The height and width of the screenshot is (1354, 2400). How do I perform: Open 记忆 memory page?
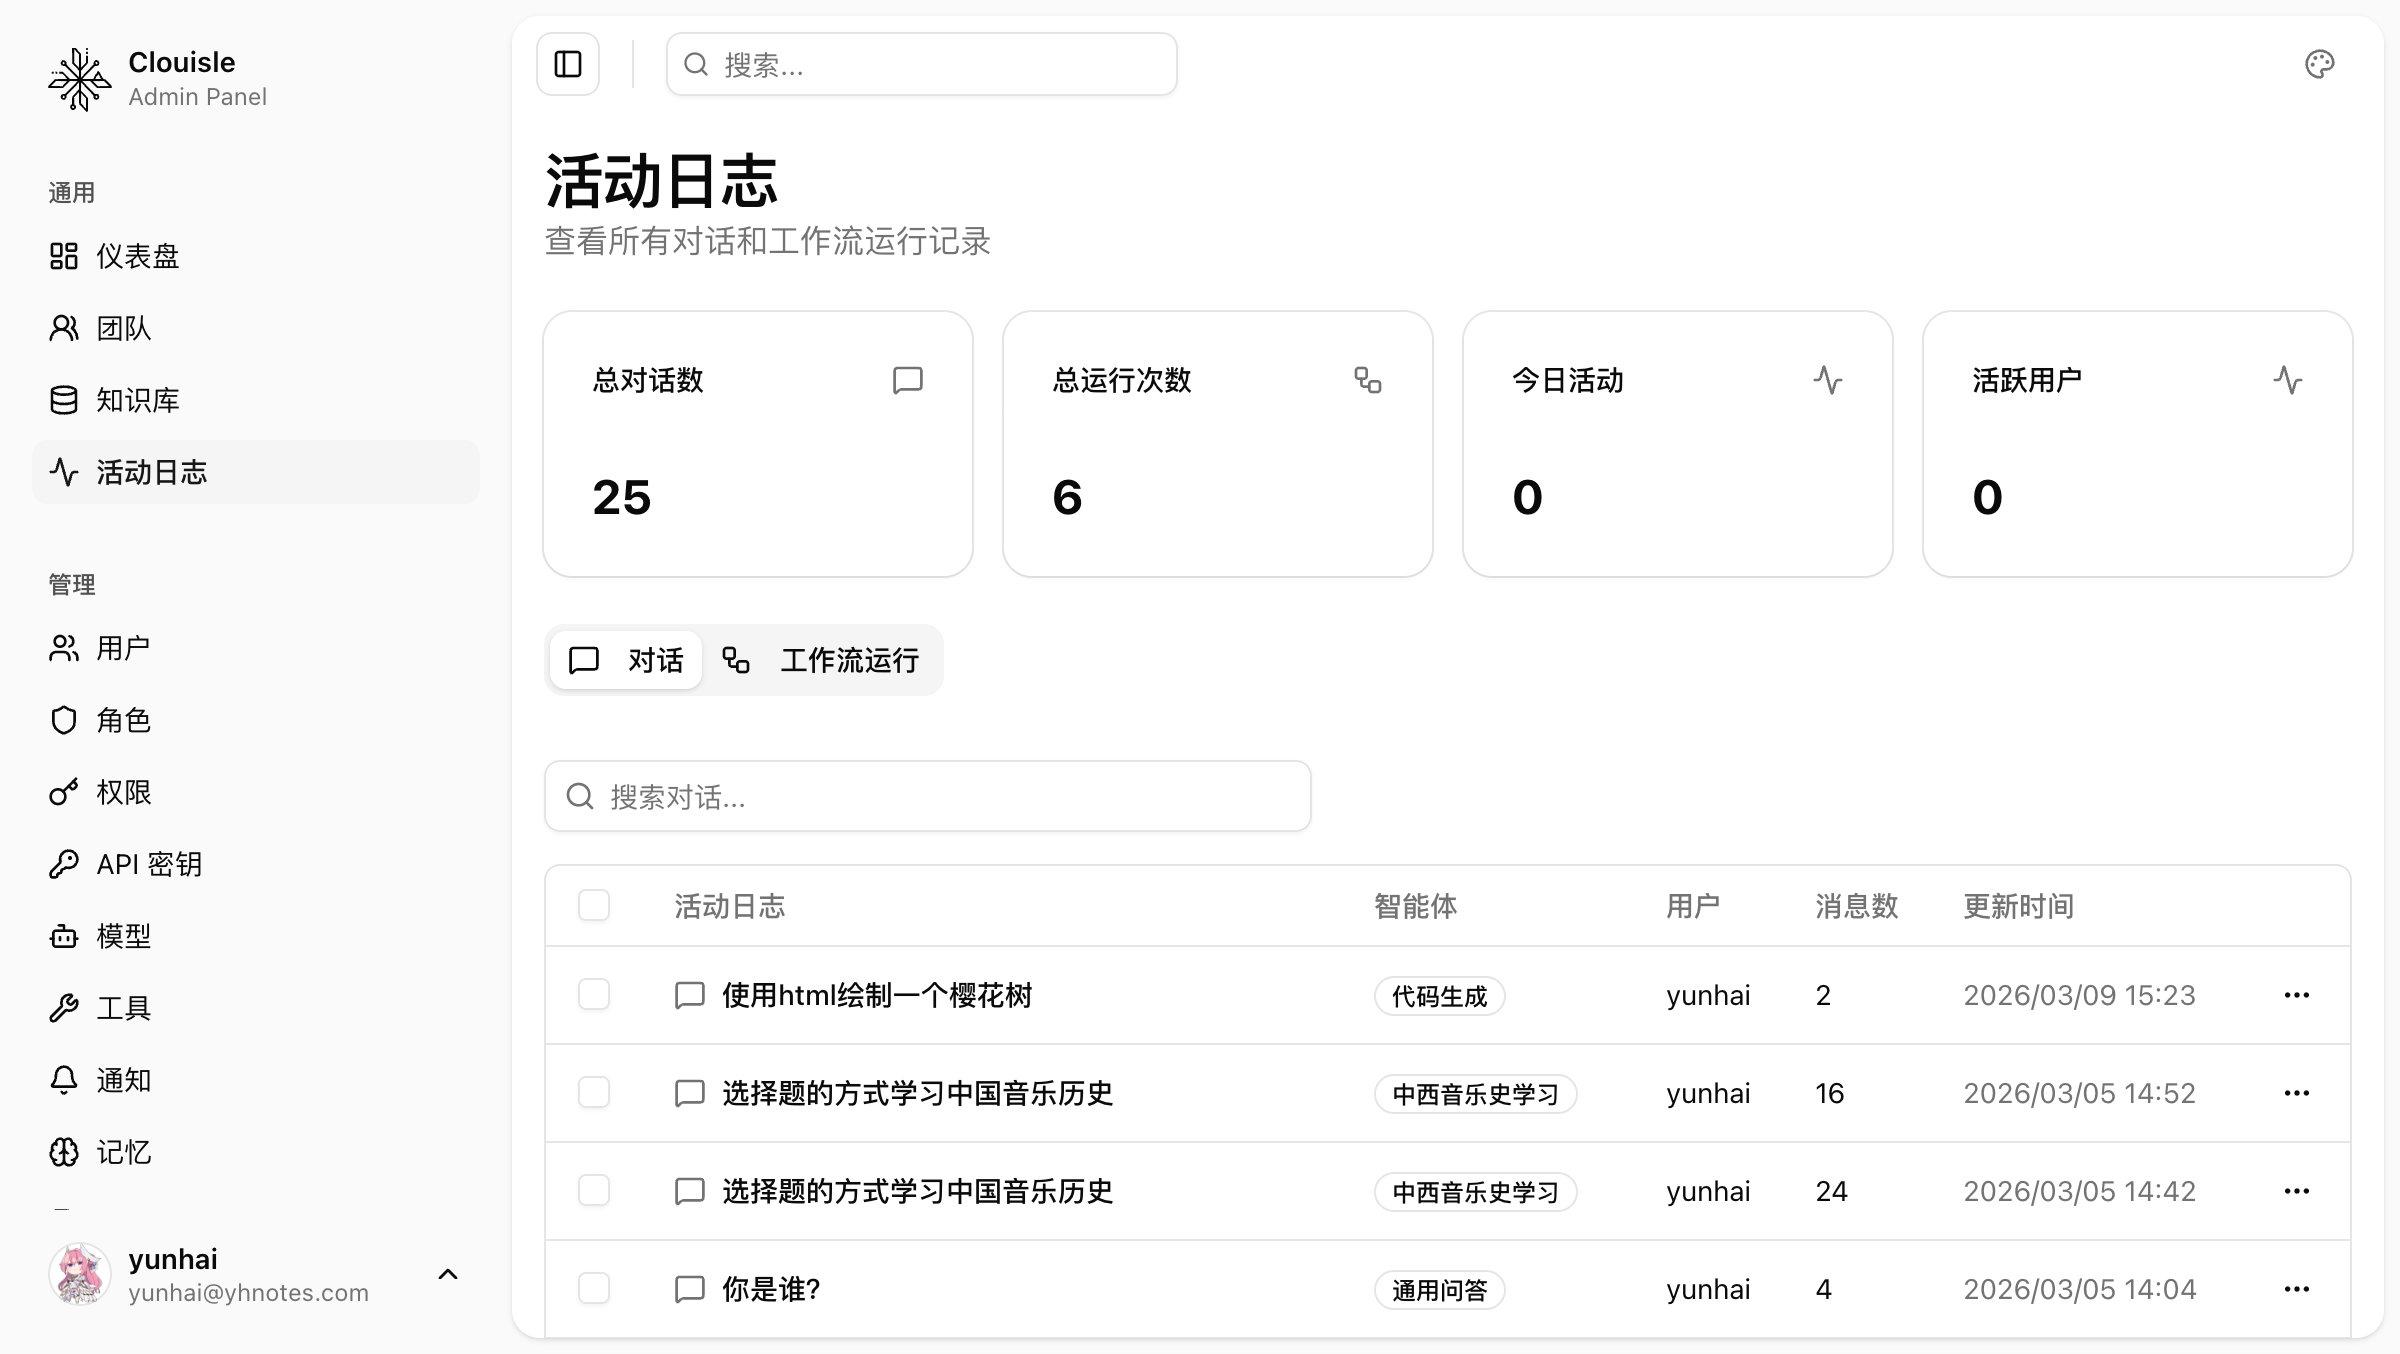(123, 1152)
